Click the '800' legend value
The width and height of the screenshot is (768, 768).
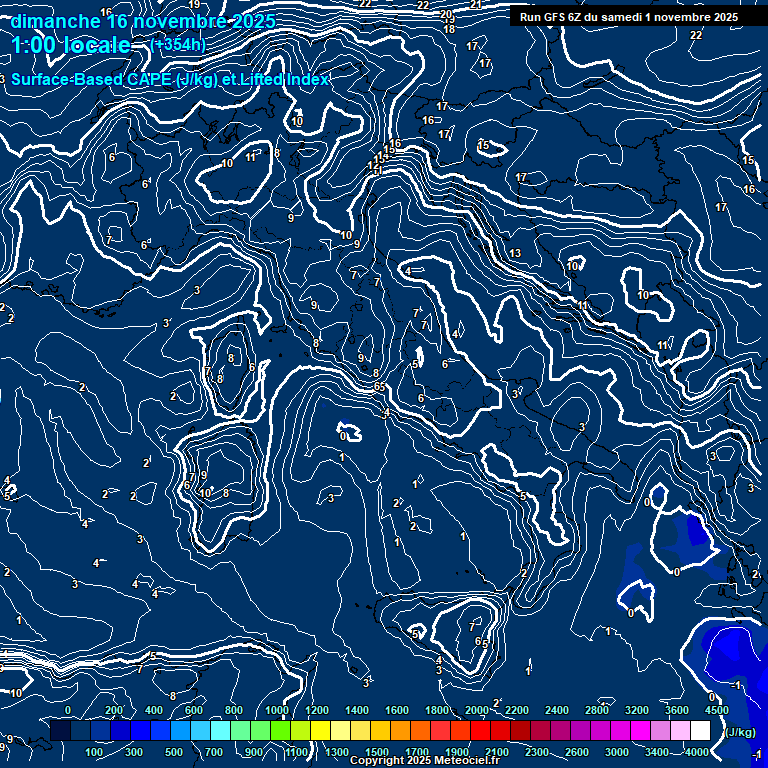[234, 710]
